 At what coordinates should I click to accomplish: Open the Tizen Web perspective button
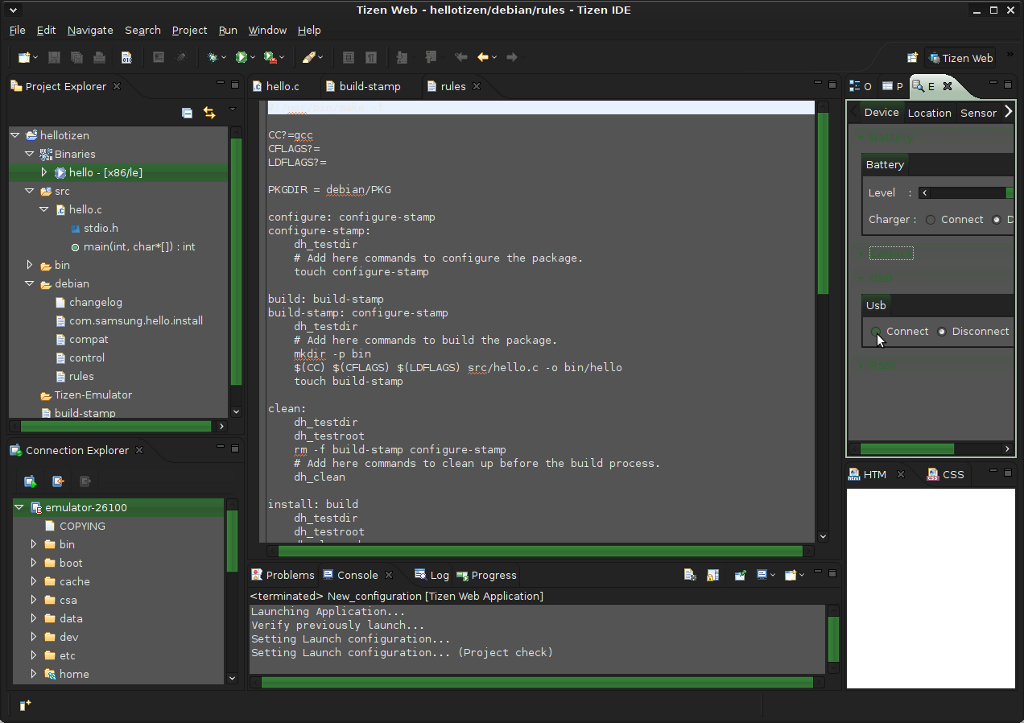[960, 58]
